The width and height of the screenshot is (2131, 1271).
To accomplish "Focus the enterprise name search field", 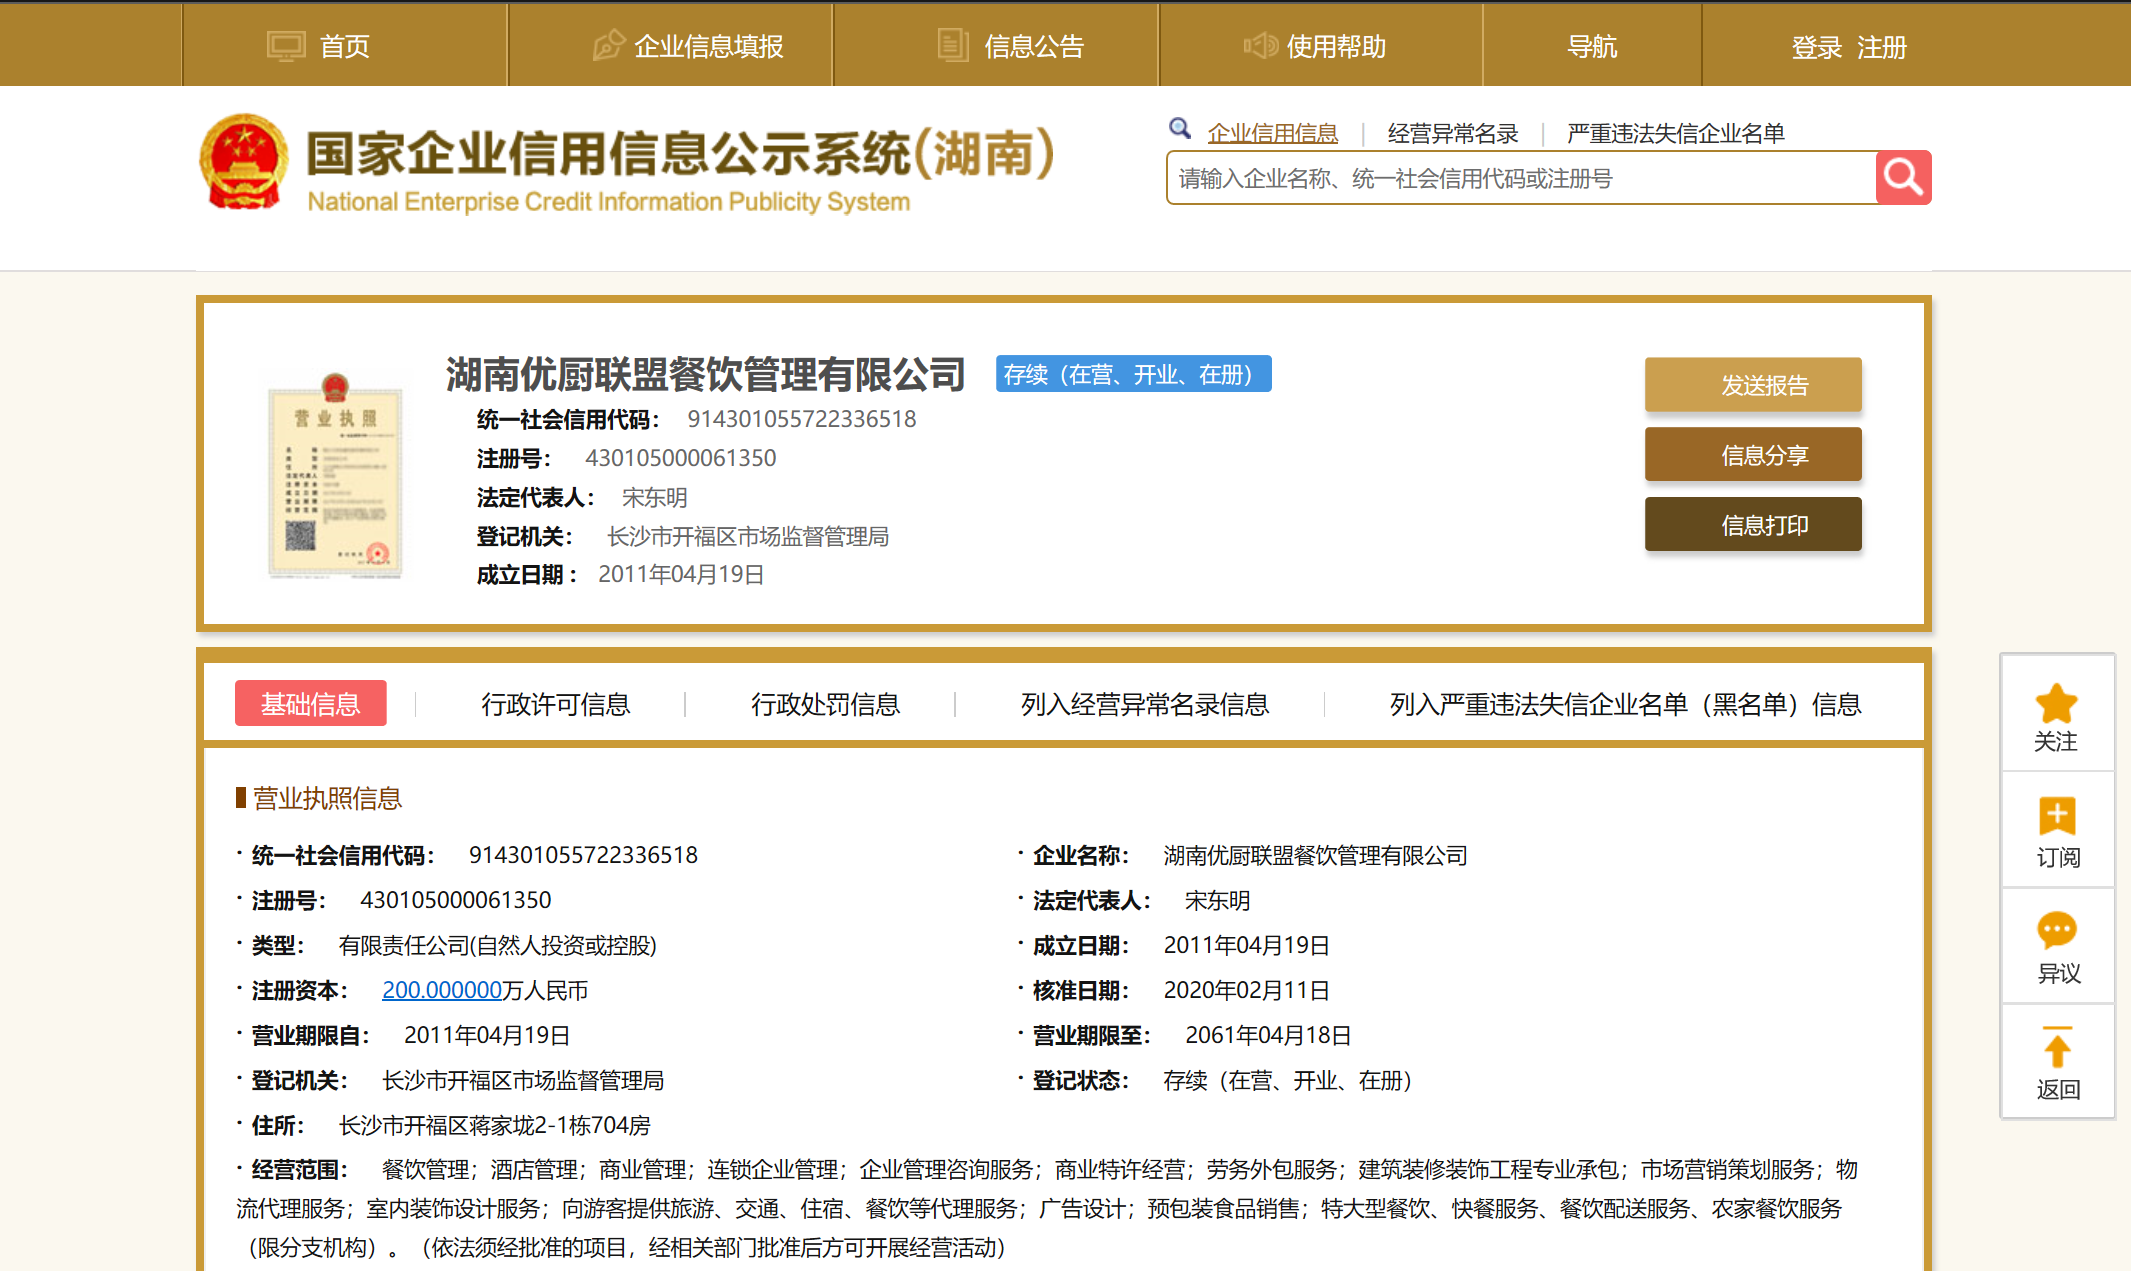I will click(x=1520, y=178).
